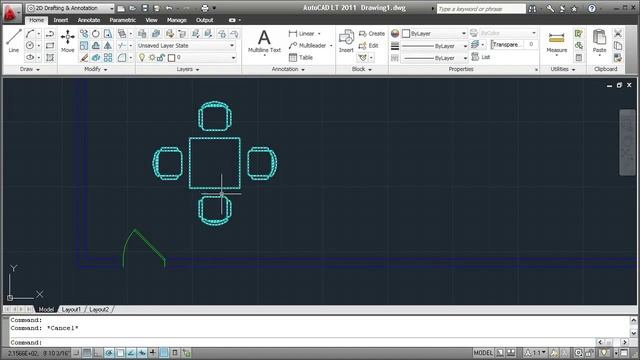This screenshot has width=640, height=360.
Task: Select the Arc draw tool
Action: tap(30, 33)
